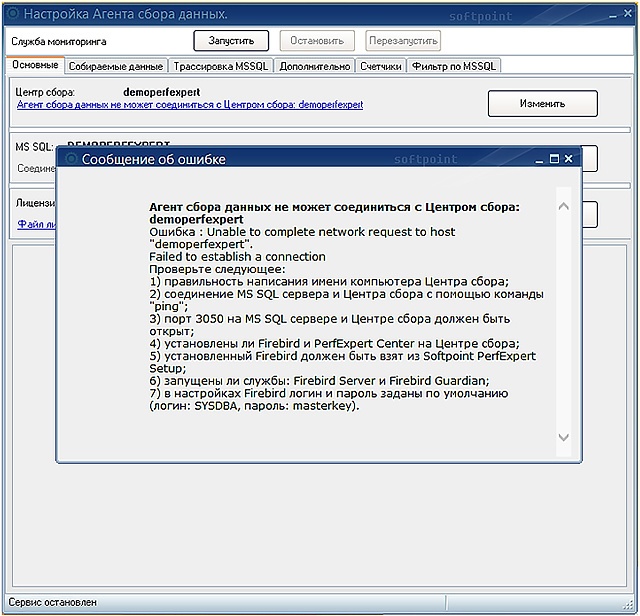Open the Трассировка MSSQL tab
The width and height of the screenshot is (640, 616).
tap(221, 66)
